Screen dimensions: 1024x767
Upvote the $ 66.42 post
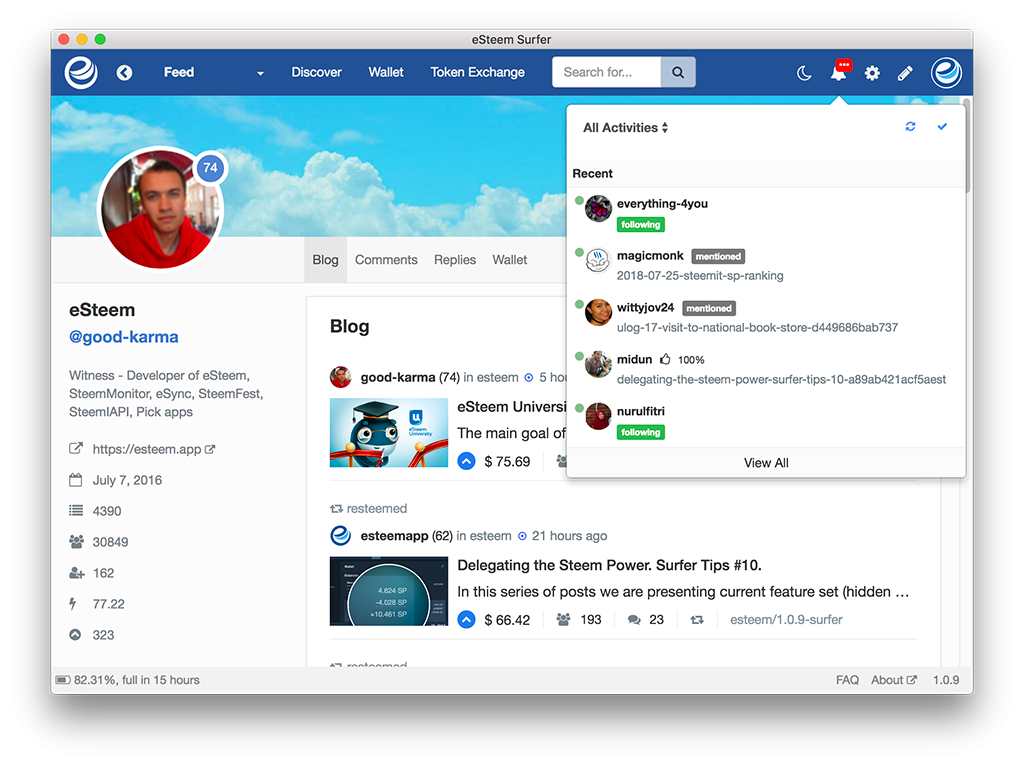(x=466, y=619)
